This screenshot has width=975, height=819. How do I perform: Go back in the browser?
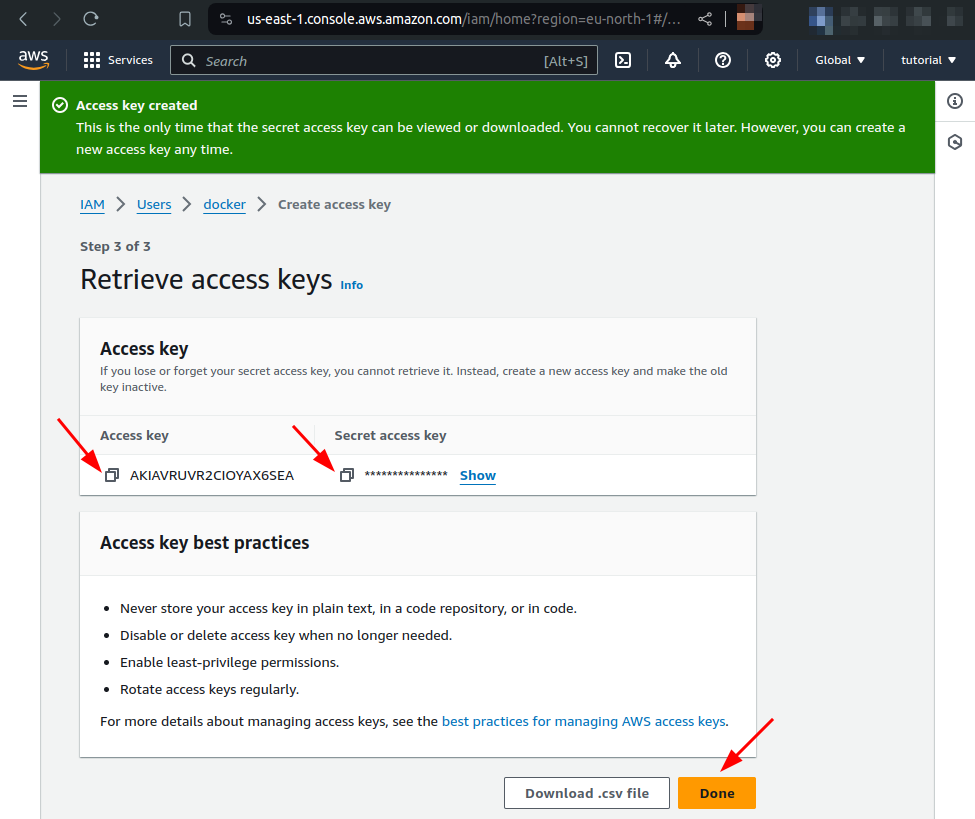pyautogui.click(x=23, y=19)
